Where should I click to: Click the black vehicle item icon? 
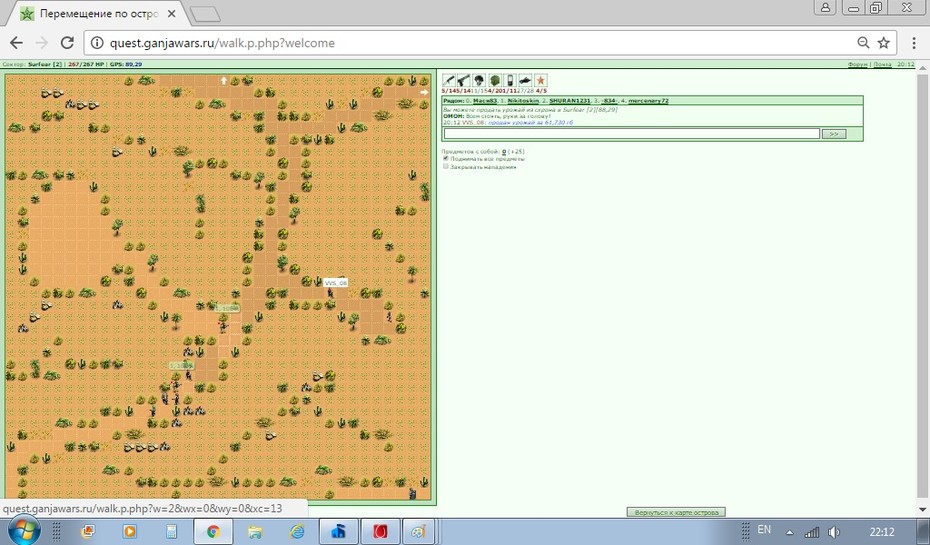(x=525, y=80)
